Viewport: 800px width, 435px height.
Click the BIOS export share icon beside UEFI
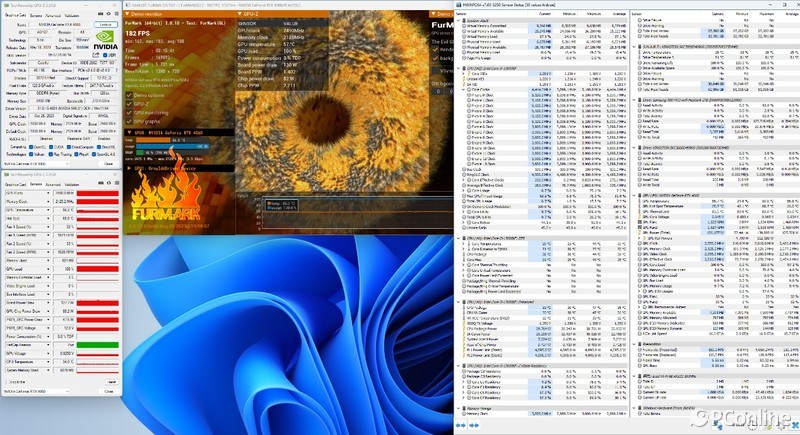[96, 55]
